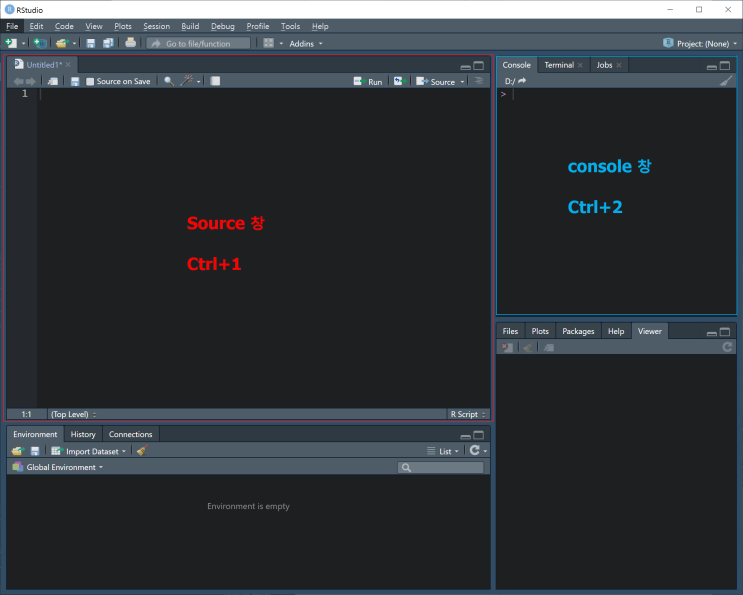This screenshot has height=595, width=743.
Task: Switch to the History tab
Action: pyautogui.click(x=83, y=434)
